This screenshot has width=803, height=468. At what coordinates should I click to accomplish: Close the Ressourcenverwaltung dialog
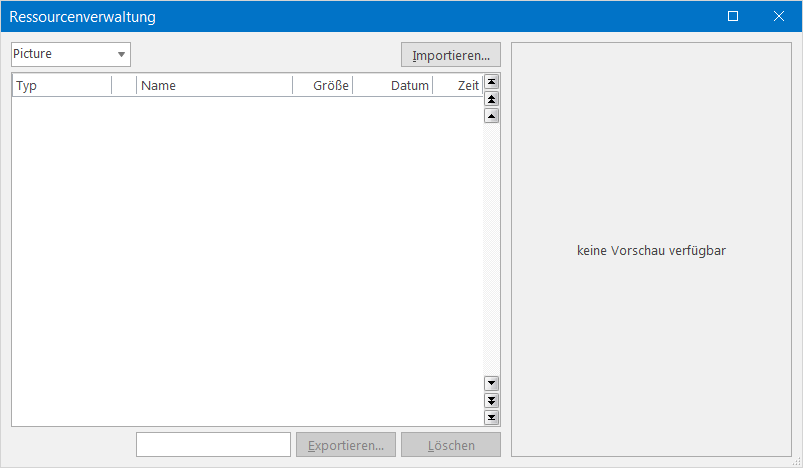click(x=779, y=16)
